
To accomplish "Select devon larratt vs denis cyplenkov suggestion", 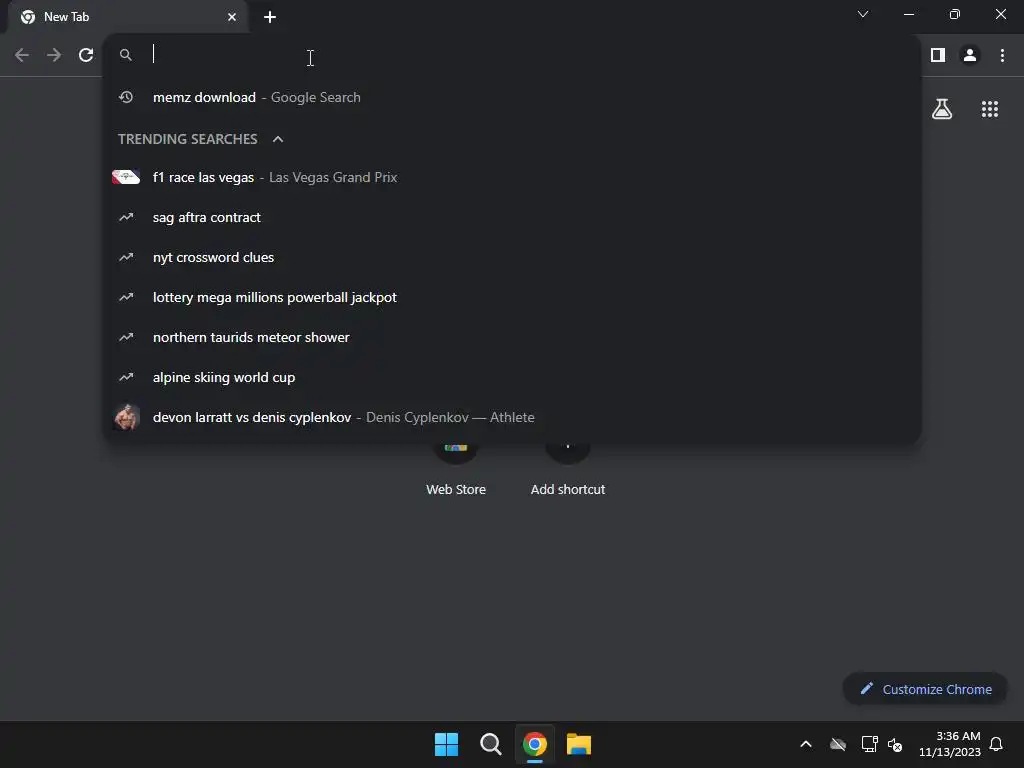I will [x=513, y=417].
